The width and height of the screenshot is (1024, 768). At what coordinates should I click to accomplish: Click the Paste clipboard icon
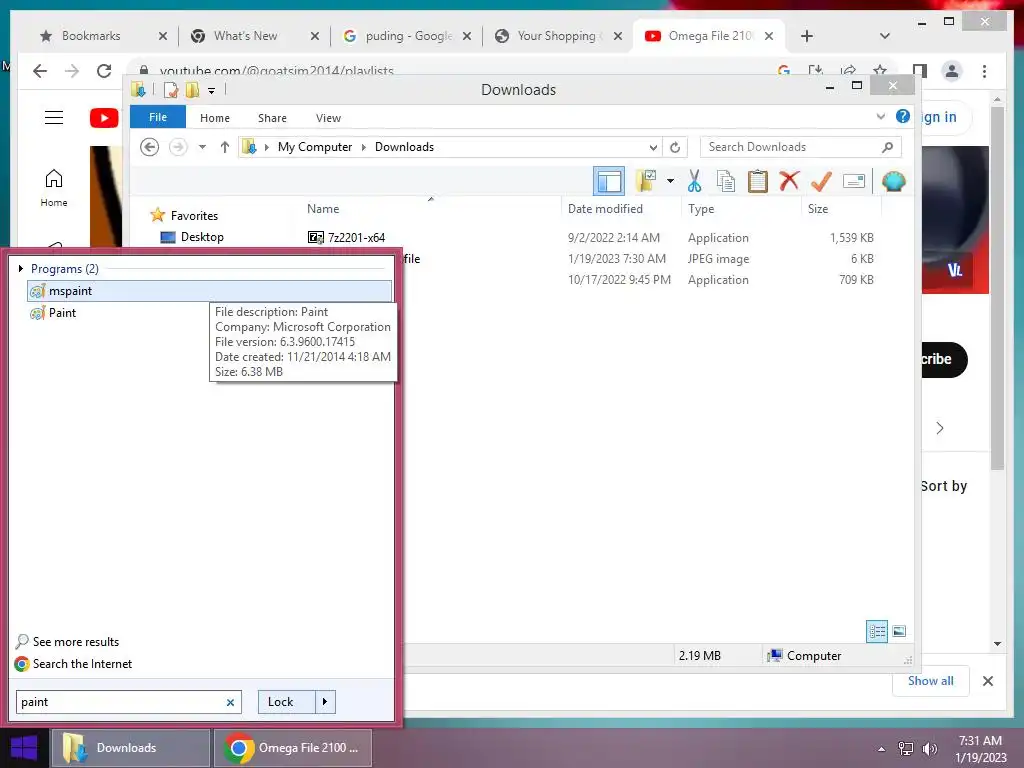(758, 181)
